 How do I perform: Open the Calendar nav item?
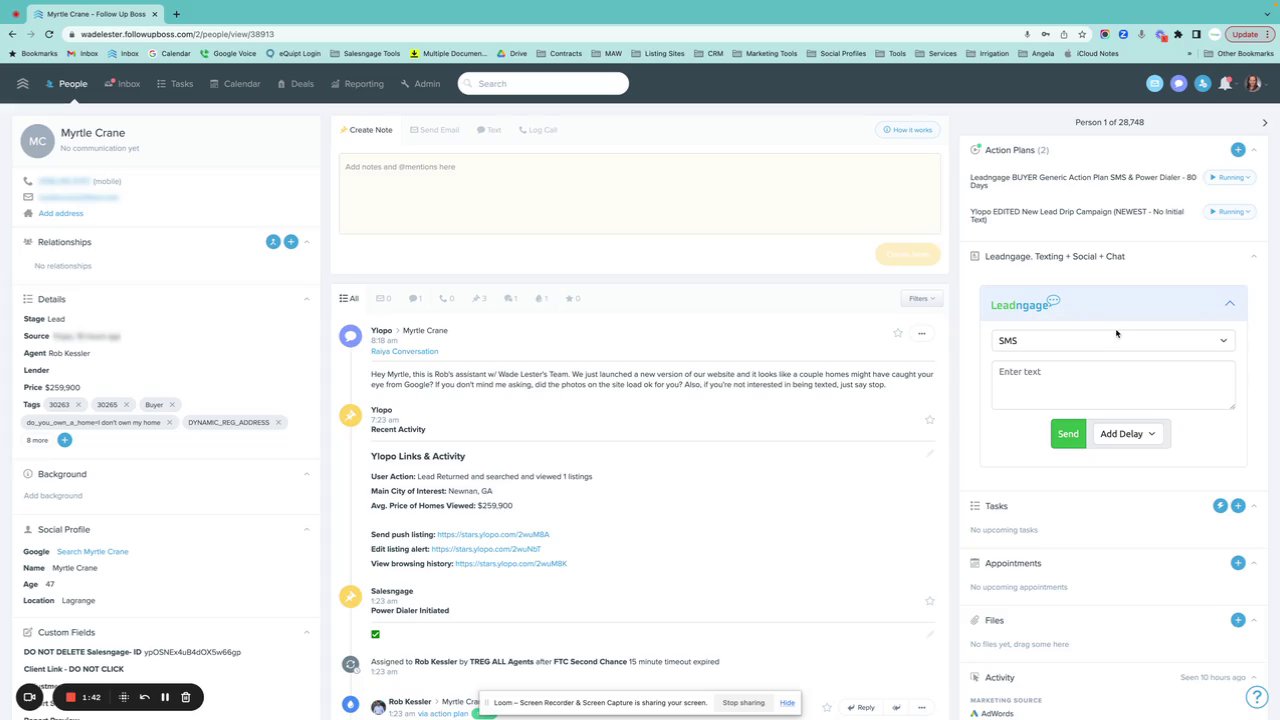[x=234, y=84]
